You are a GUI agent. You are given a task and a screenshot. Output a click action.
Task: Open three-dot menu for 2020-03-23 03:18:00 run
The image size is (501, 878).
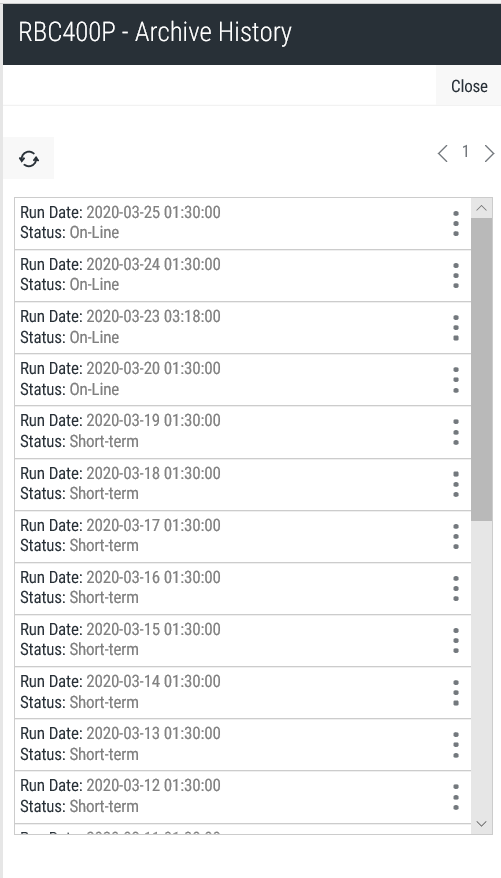click(x=456, y=328)
